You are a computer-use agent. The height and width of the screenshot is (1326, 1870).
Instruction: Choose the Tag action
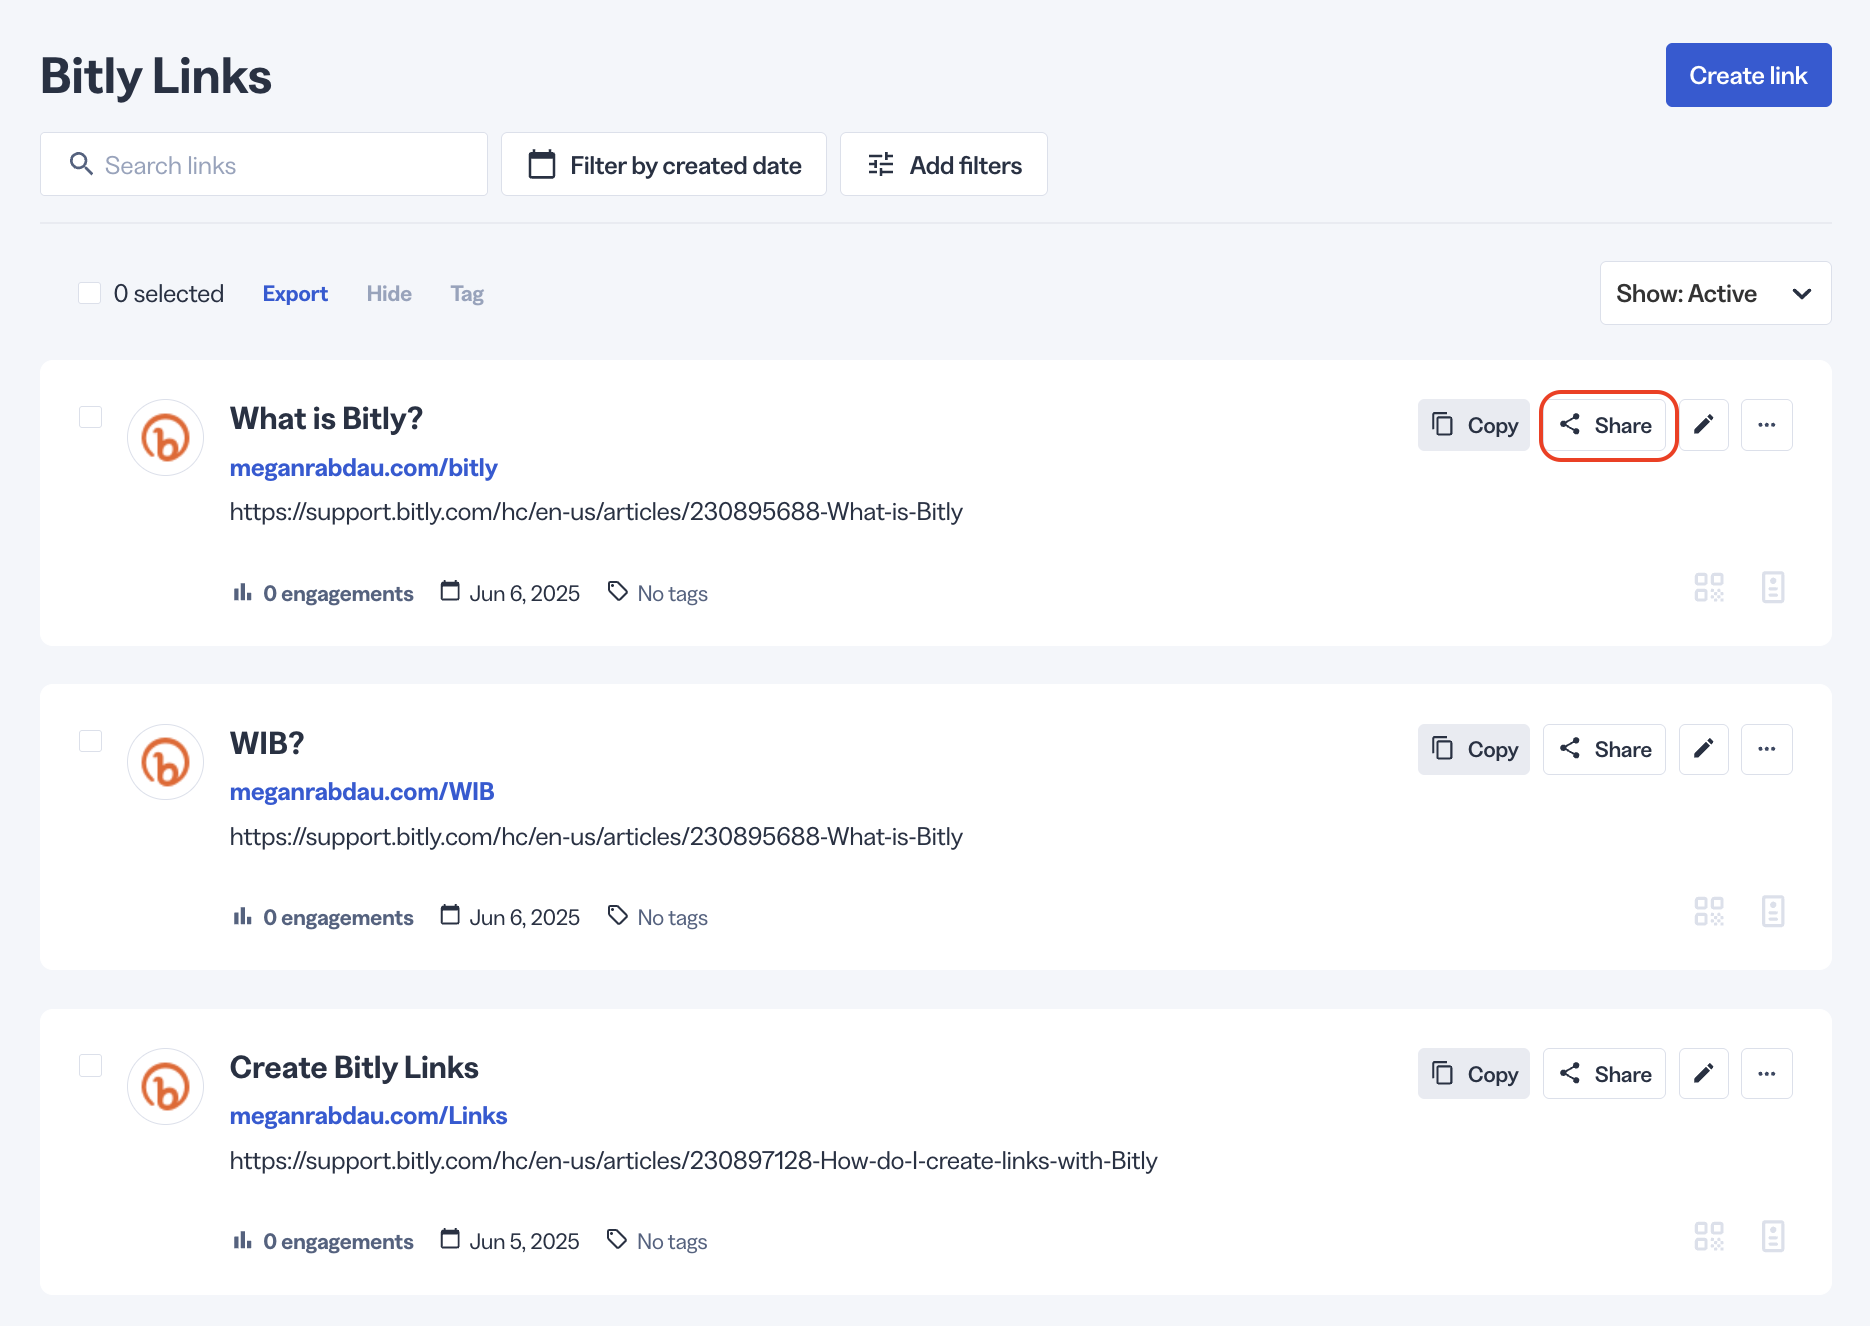click(466, 293)
